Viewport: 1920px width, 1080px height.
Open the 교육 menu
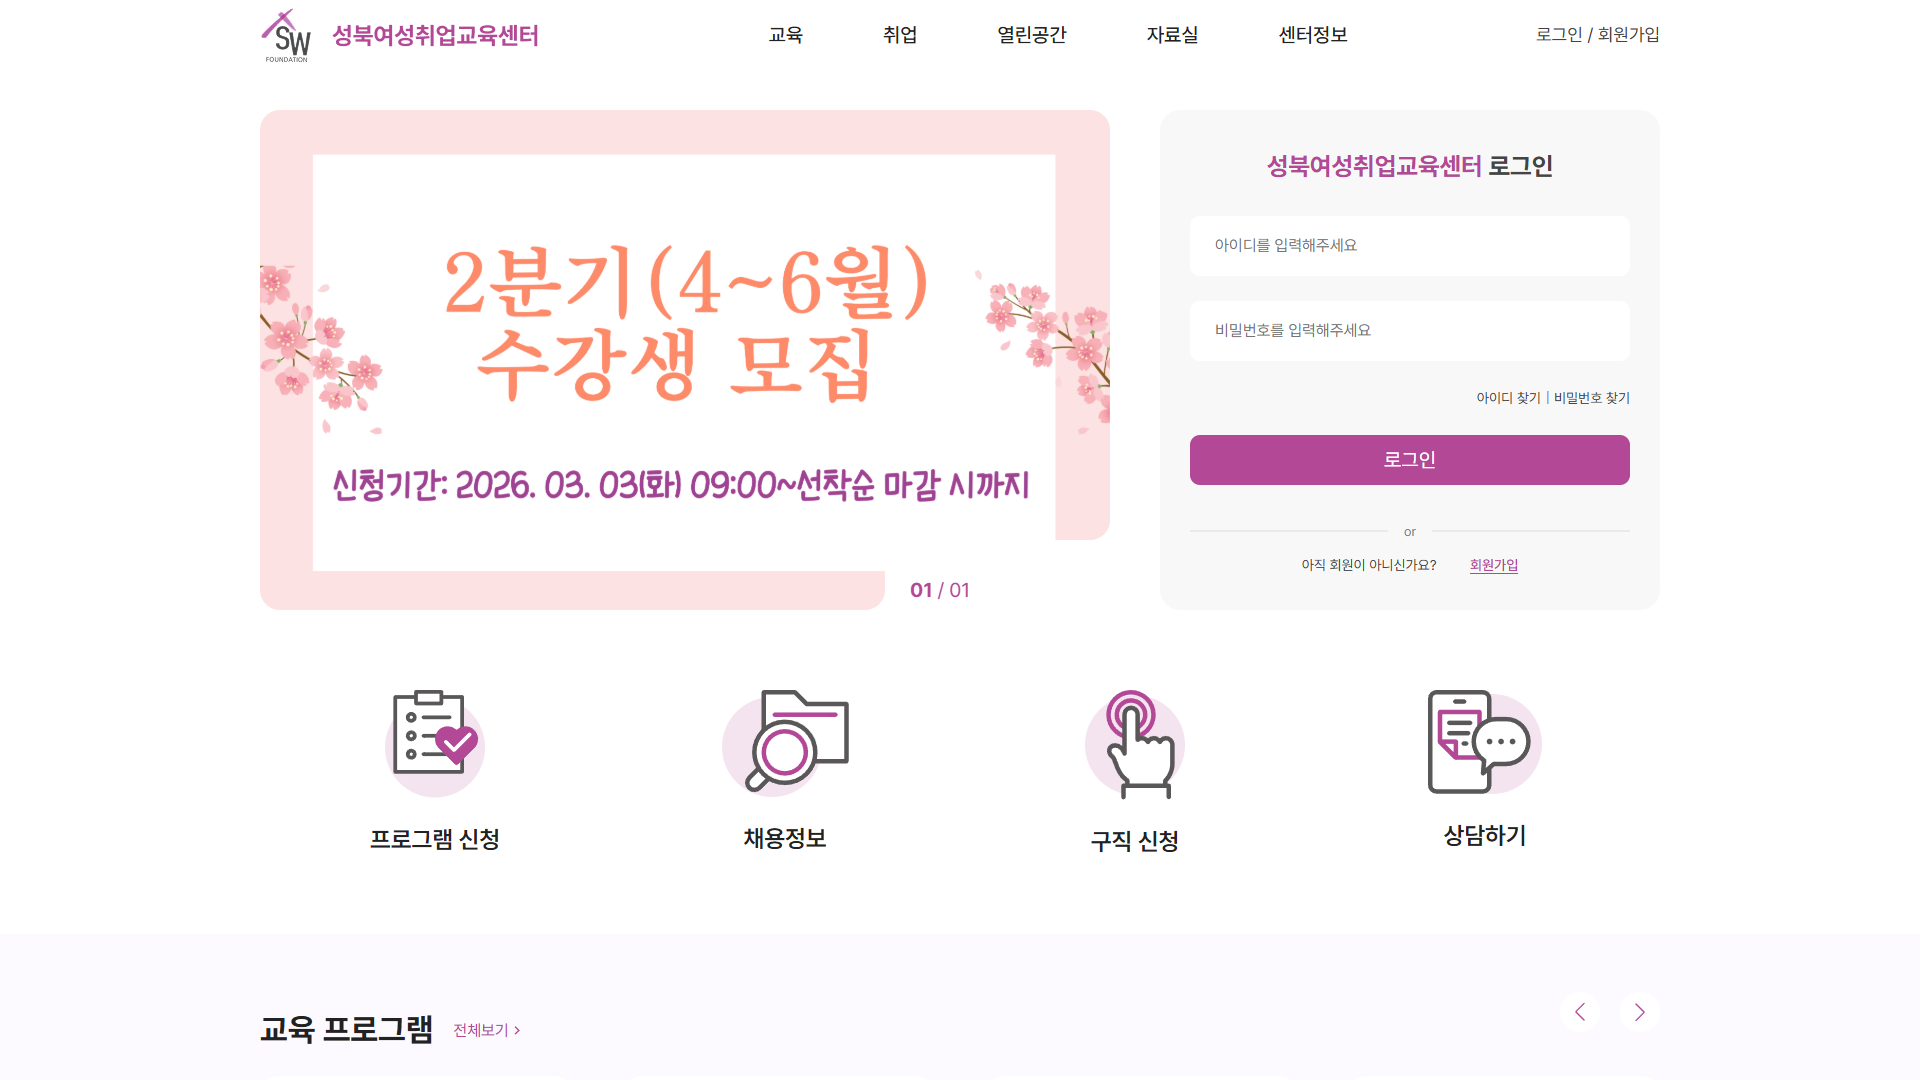pos(786,35)
